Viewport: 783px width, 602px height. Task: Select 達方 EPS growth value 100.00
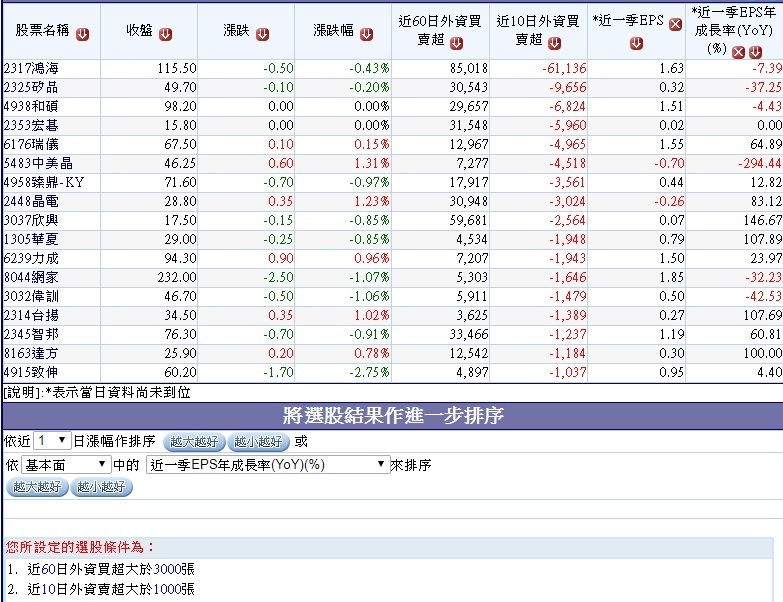point(763,353)
